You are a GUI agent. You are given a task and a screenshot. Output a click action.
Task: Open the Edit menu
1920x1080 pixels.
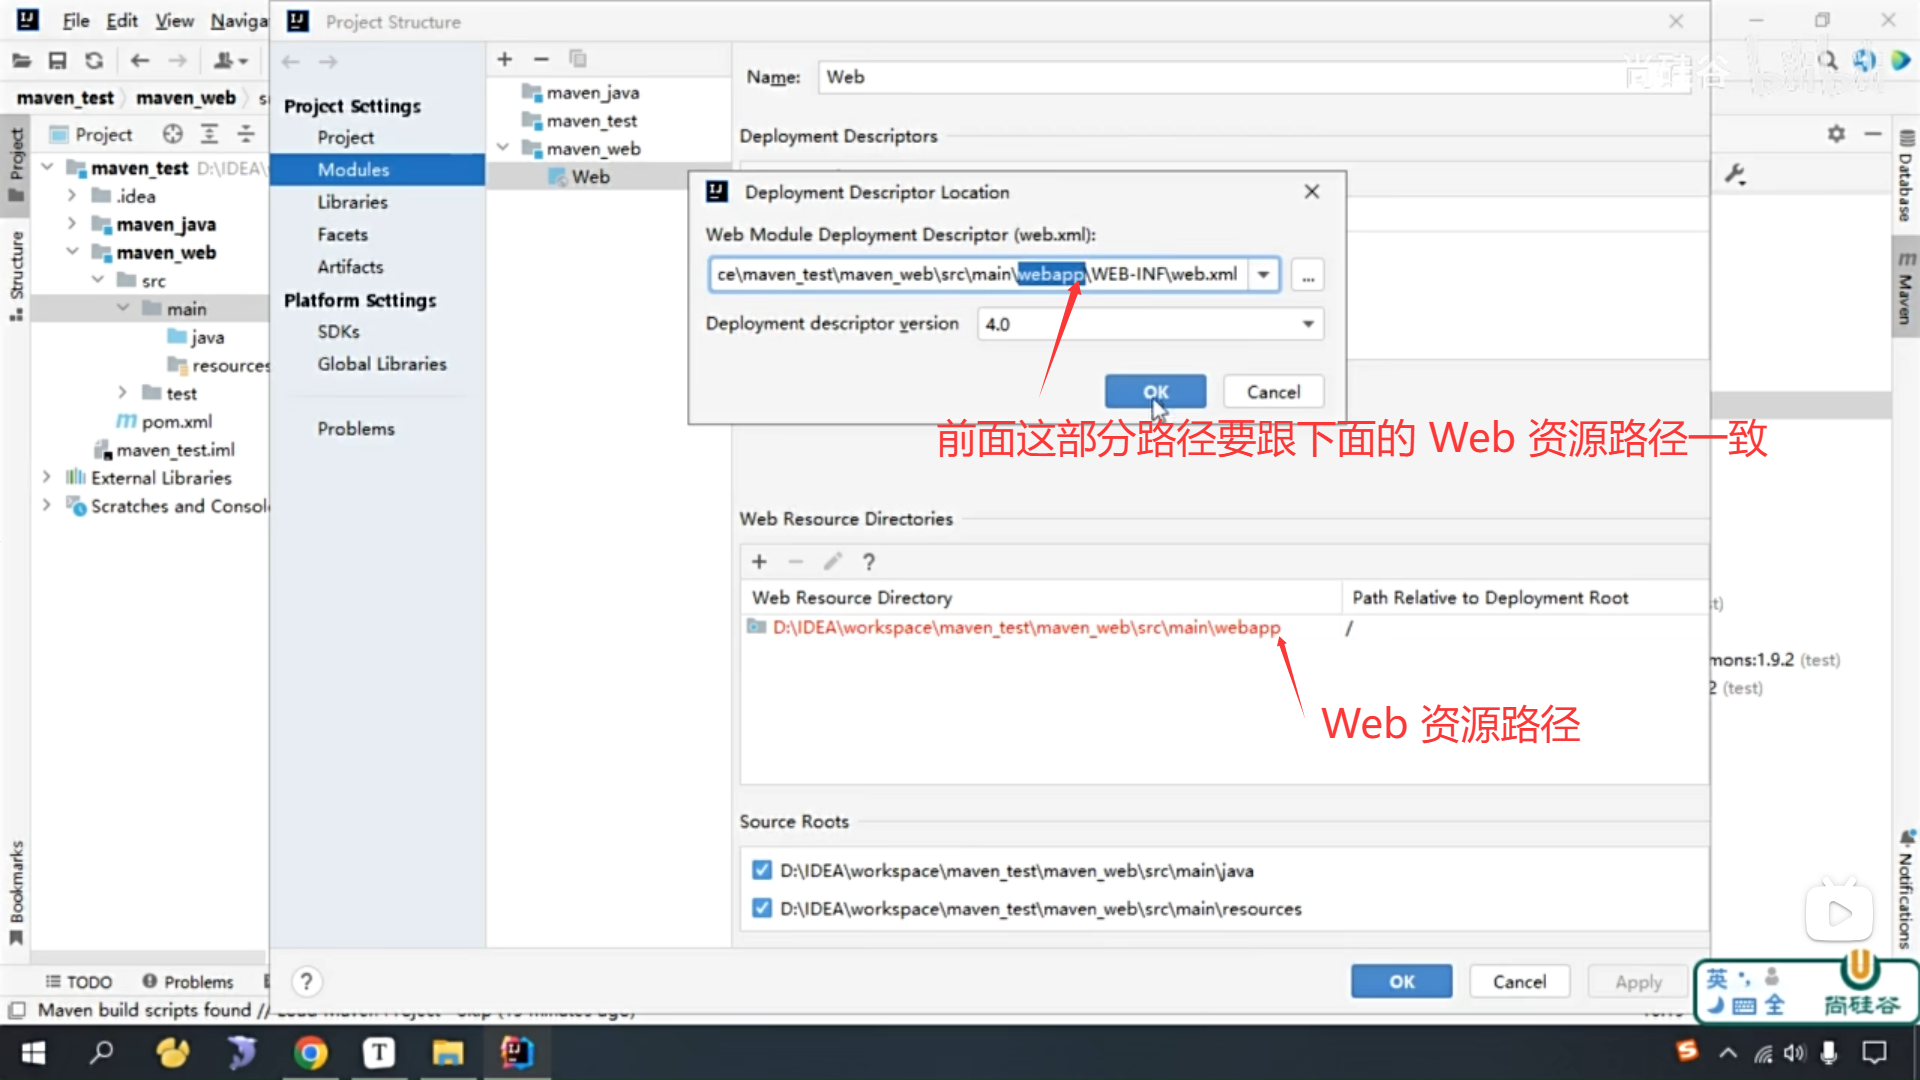pos(122,21)
